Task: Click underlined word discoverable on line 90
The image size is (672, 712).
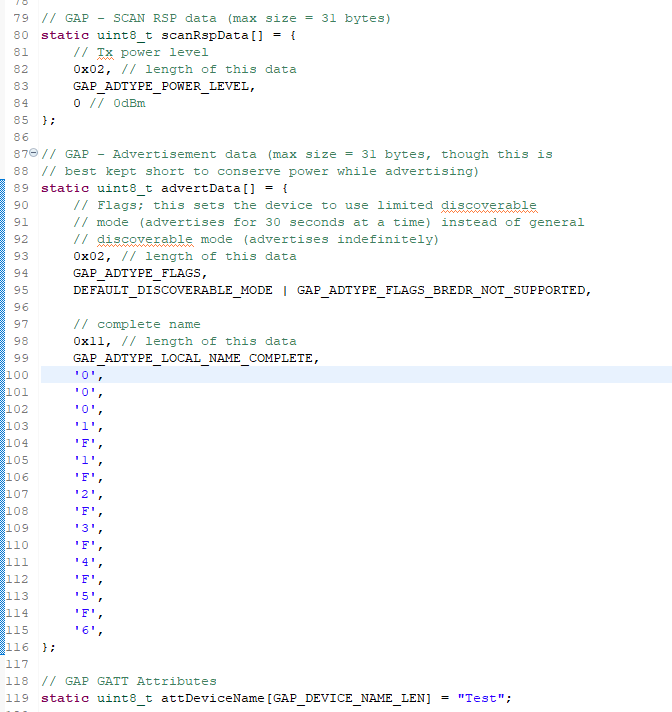Action: (x=489, y=205)
